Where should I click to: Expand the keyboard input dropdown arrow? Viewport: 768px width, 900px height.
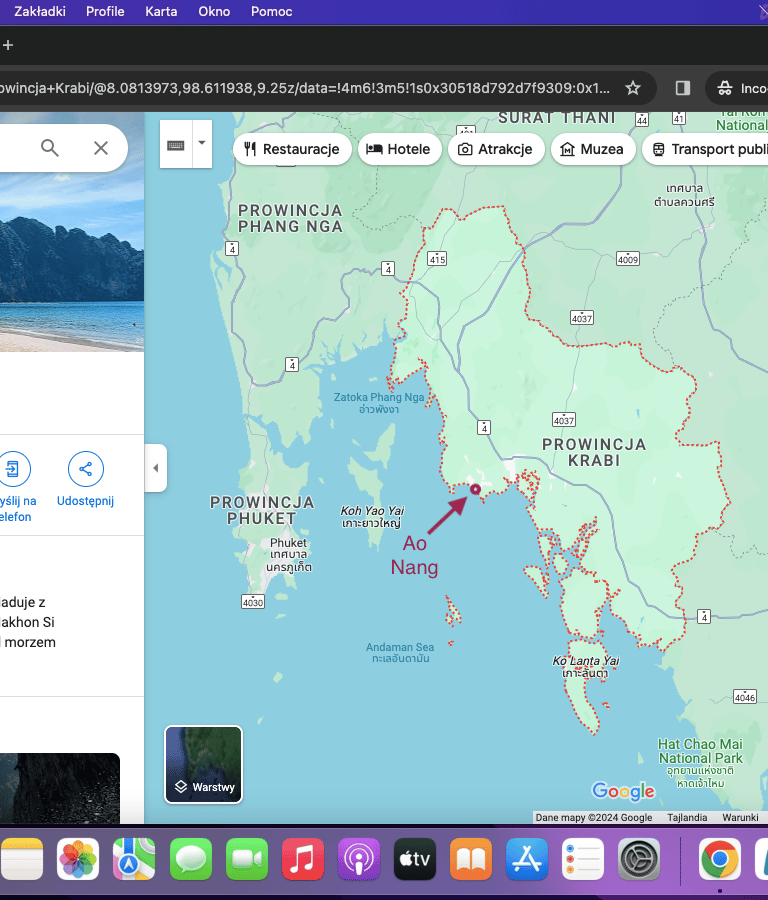tap(202, 144)
